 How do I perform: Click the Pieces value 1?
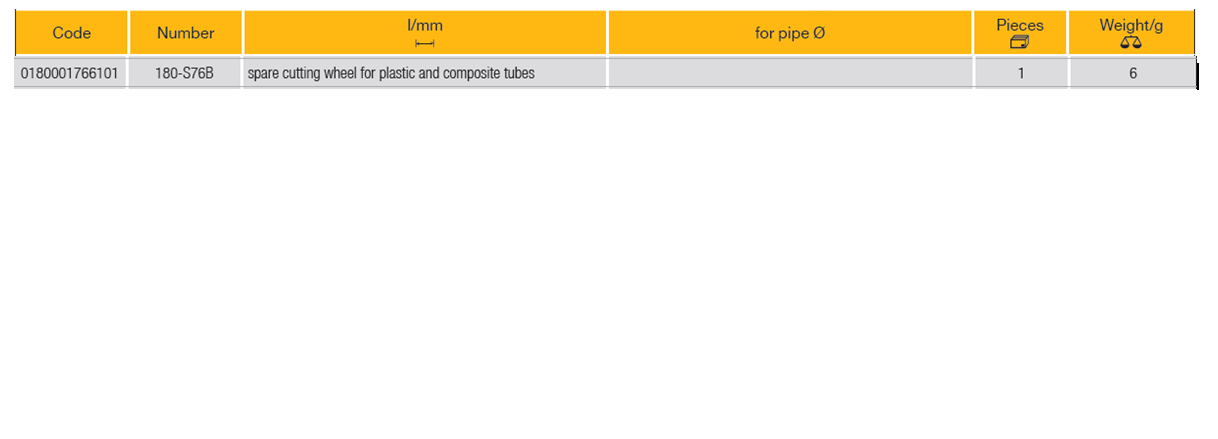(1020, 73)
